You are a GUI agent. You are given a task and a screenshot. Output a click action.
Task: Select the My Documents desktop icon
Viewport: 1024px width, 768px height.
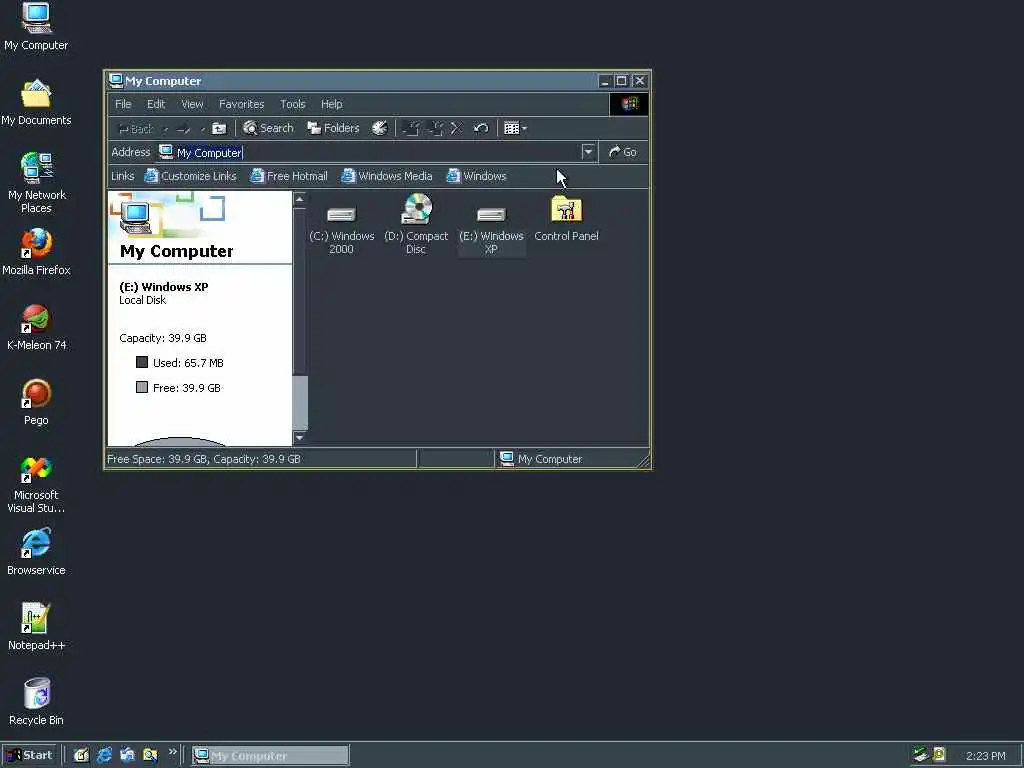pos(36,103)
